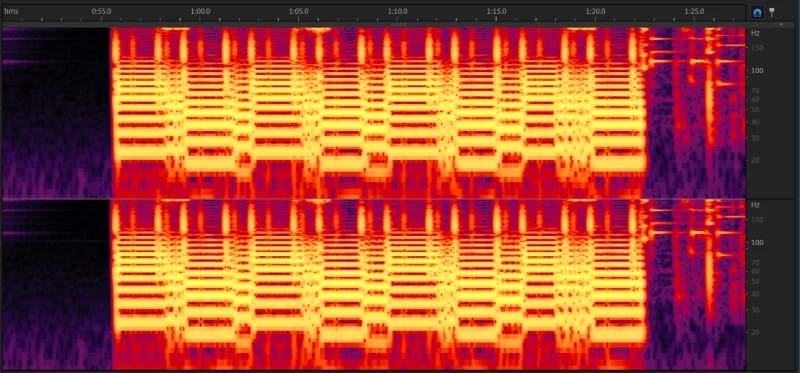Viewport: 800px width, 373px height.
Task: Click the 30 value on lower frequency scale
Action: 755,310
